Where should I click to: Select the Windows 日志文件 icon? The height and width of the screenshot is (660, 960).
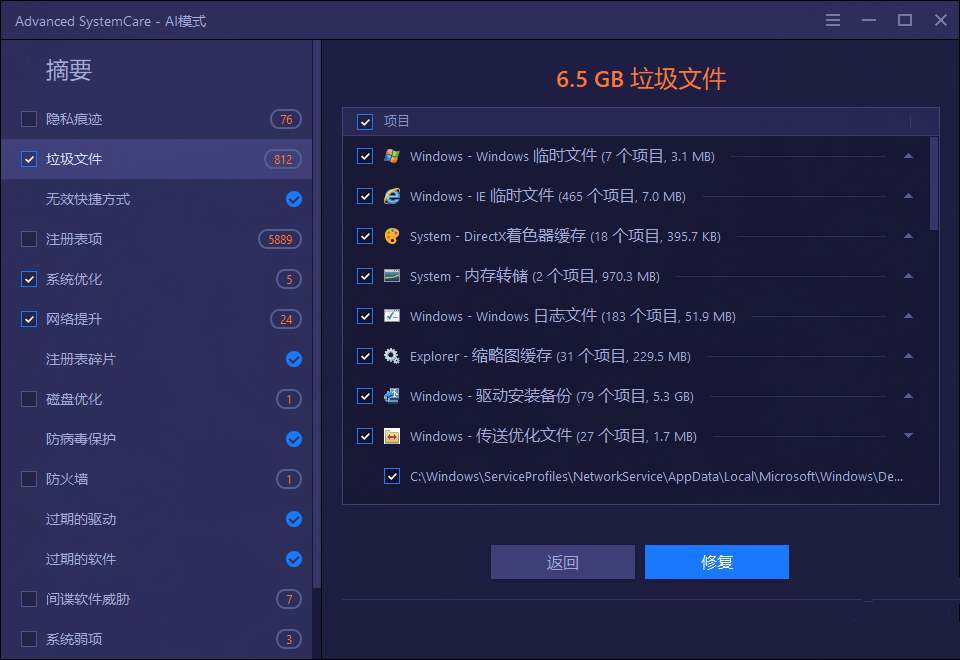393,316
